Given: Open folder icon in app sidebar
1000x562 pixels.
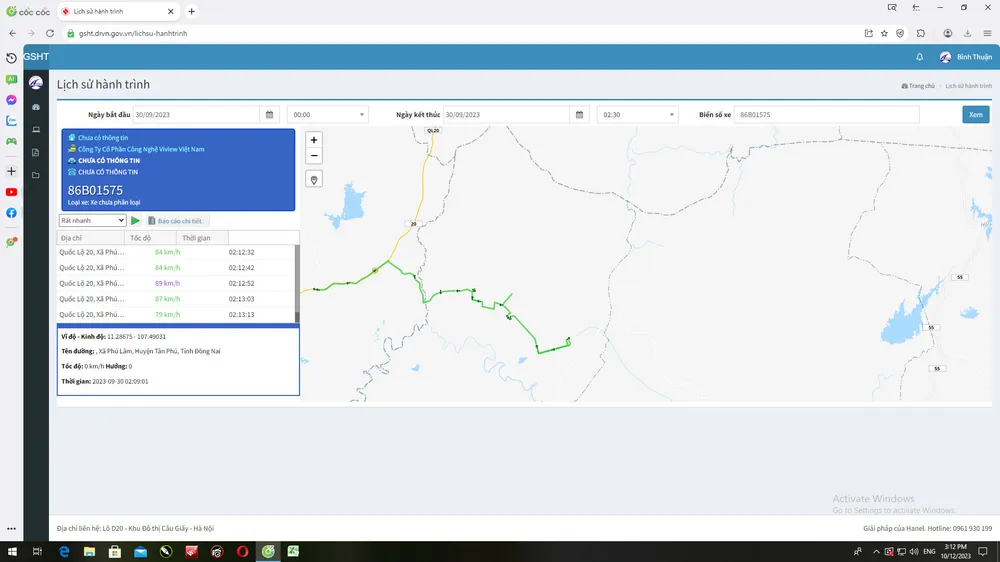Looking at the screenshot, I should tap(36, 175).
